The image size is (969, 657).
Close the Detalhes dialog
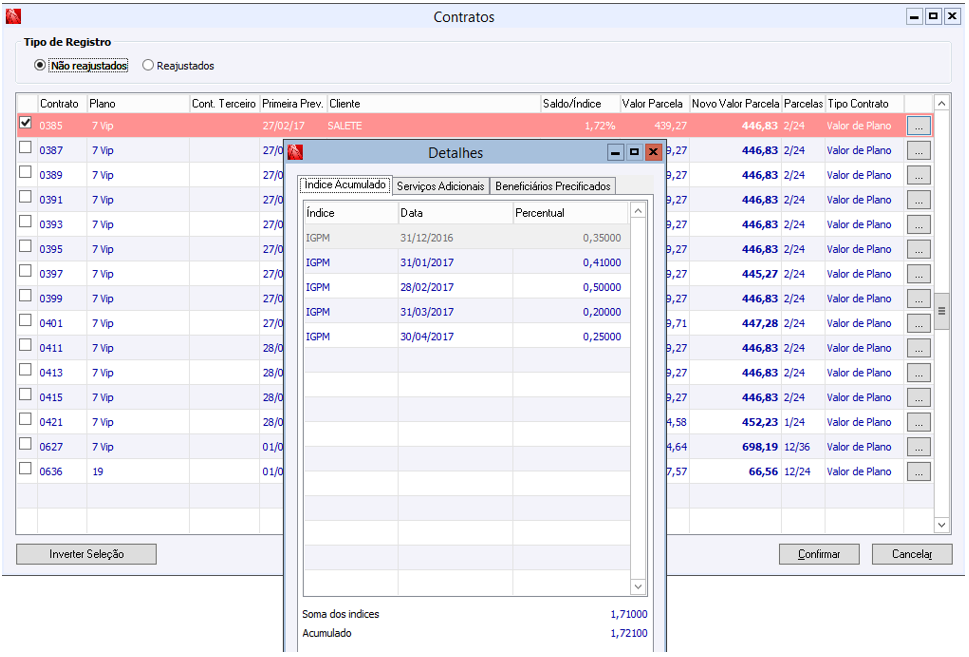click(653, 153)
